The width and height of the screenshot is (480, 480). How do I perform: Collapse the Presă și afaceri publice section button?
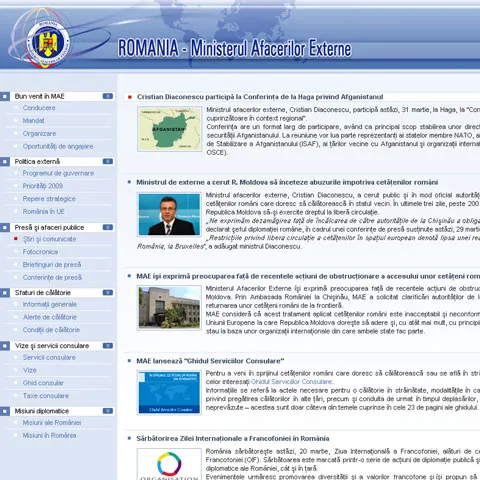coord(108,227)
